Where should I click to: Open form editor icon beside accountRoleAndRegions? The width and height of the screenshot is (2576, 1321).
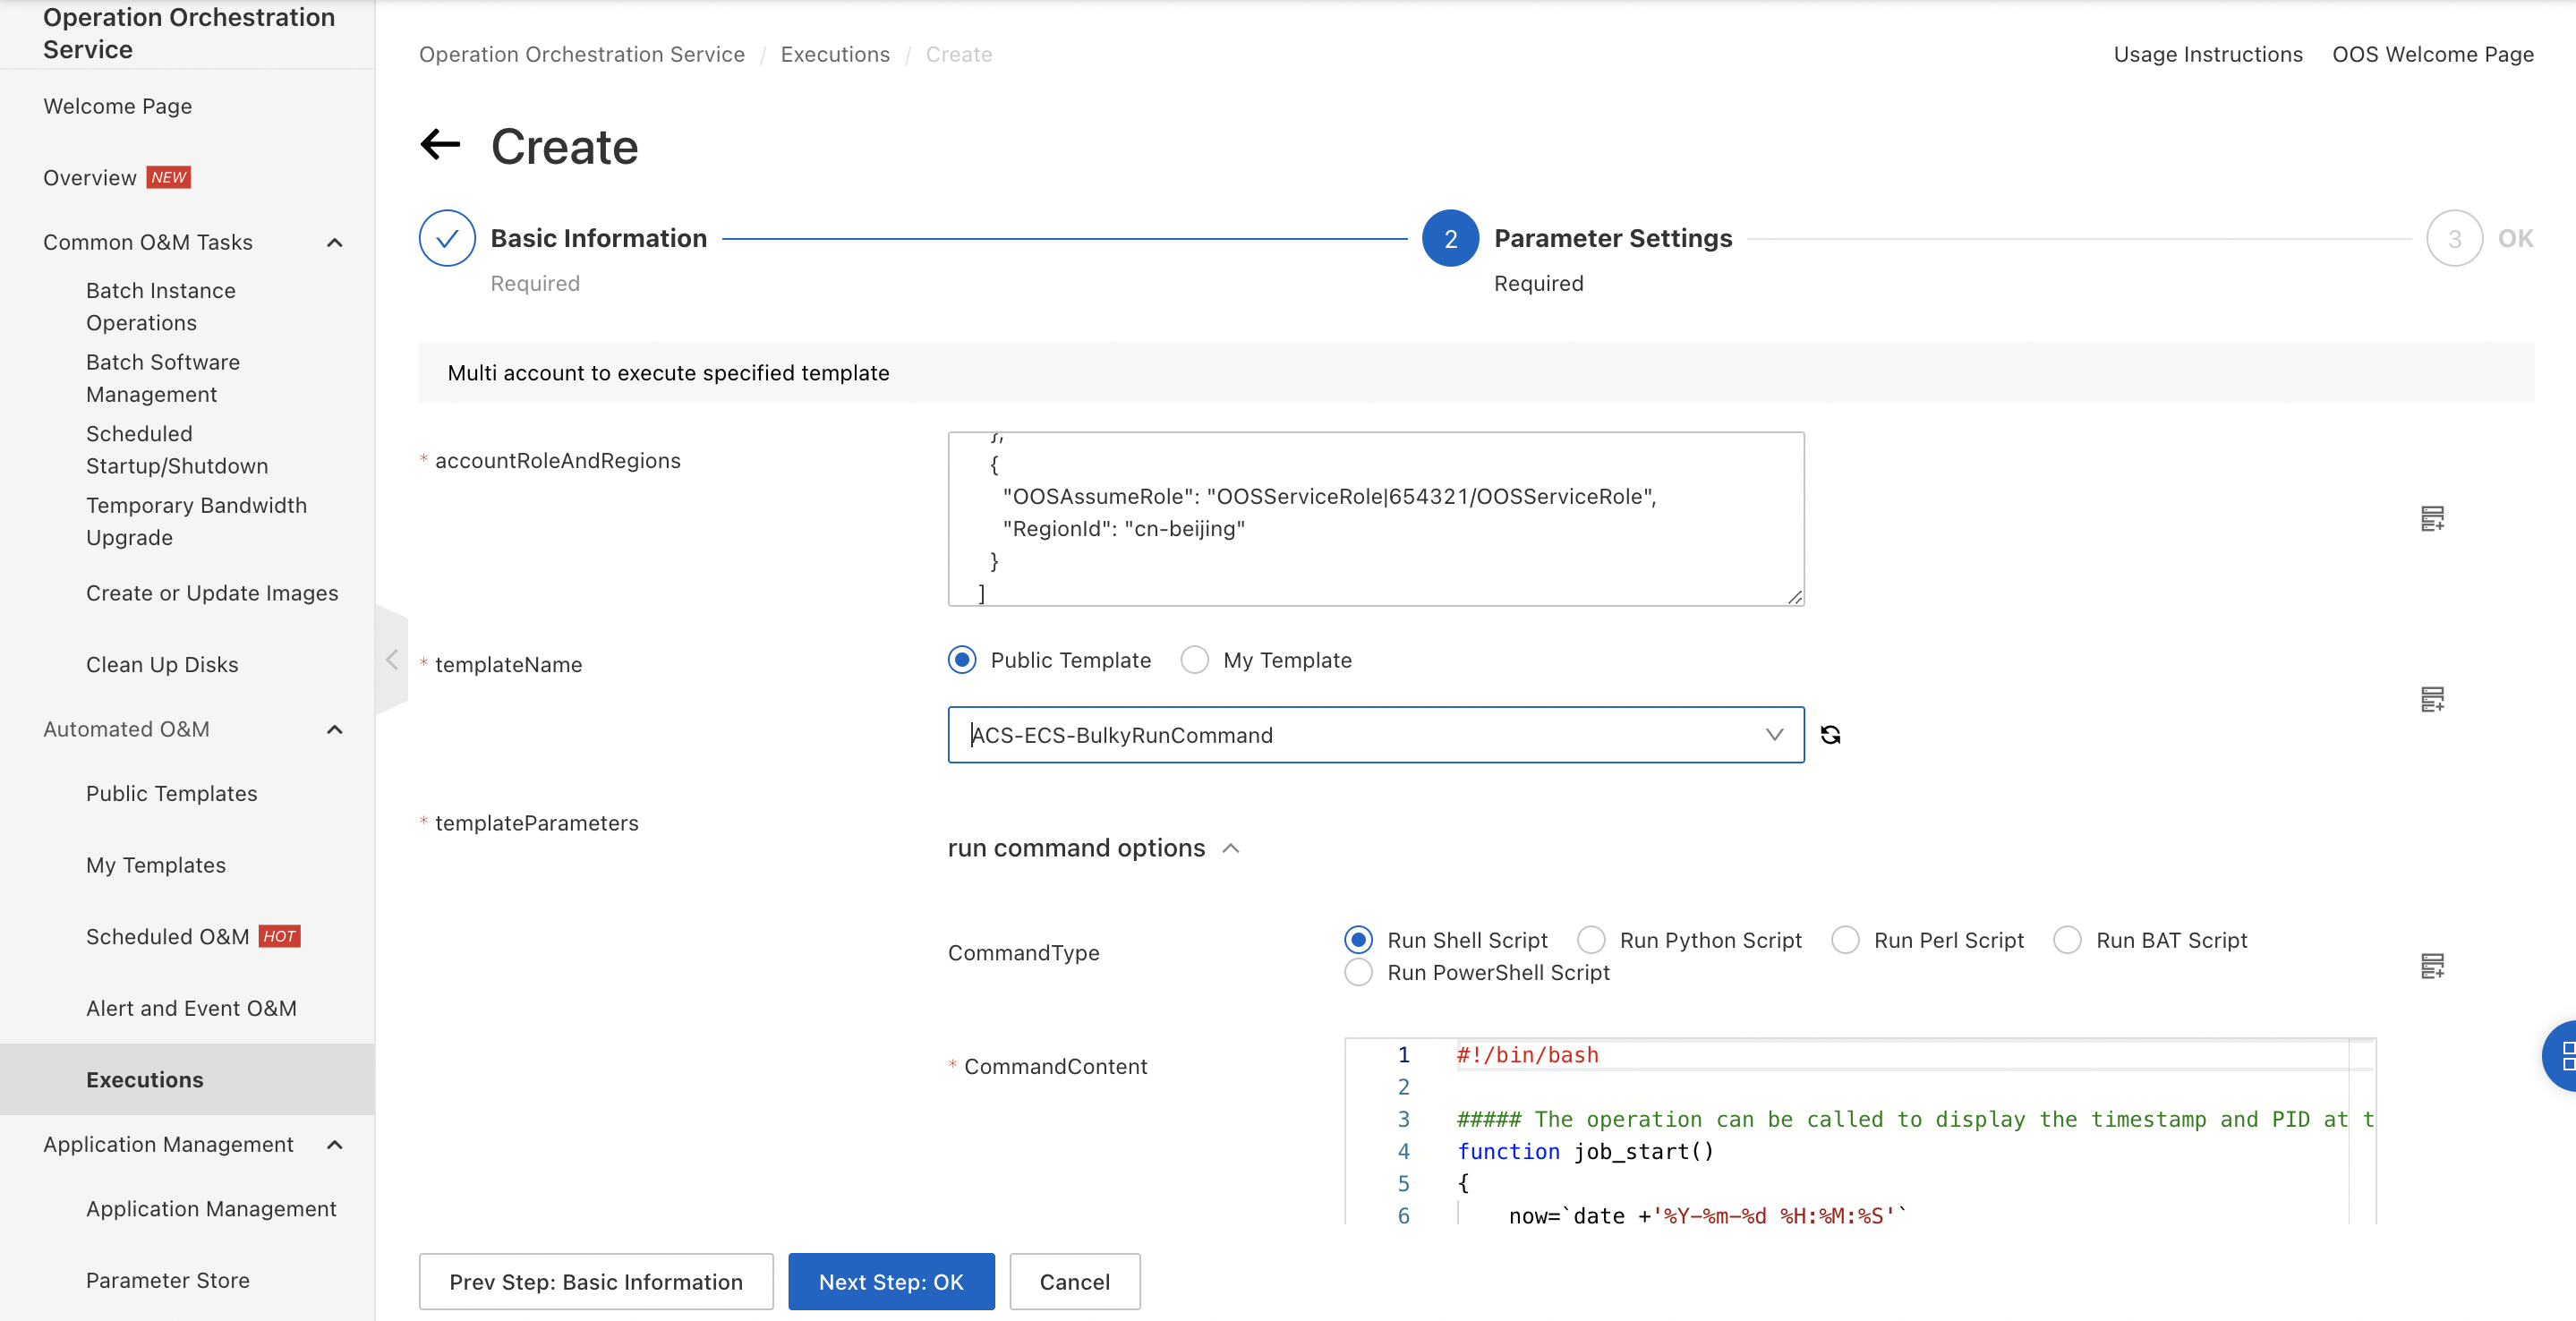click(2432, 519)
